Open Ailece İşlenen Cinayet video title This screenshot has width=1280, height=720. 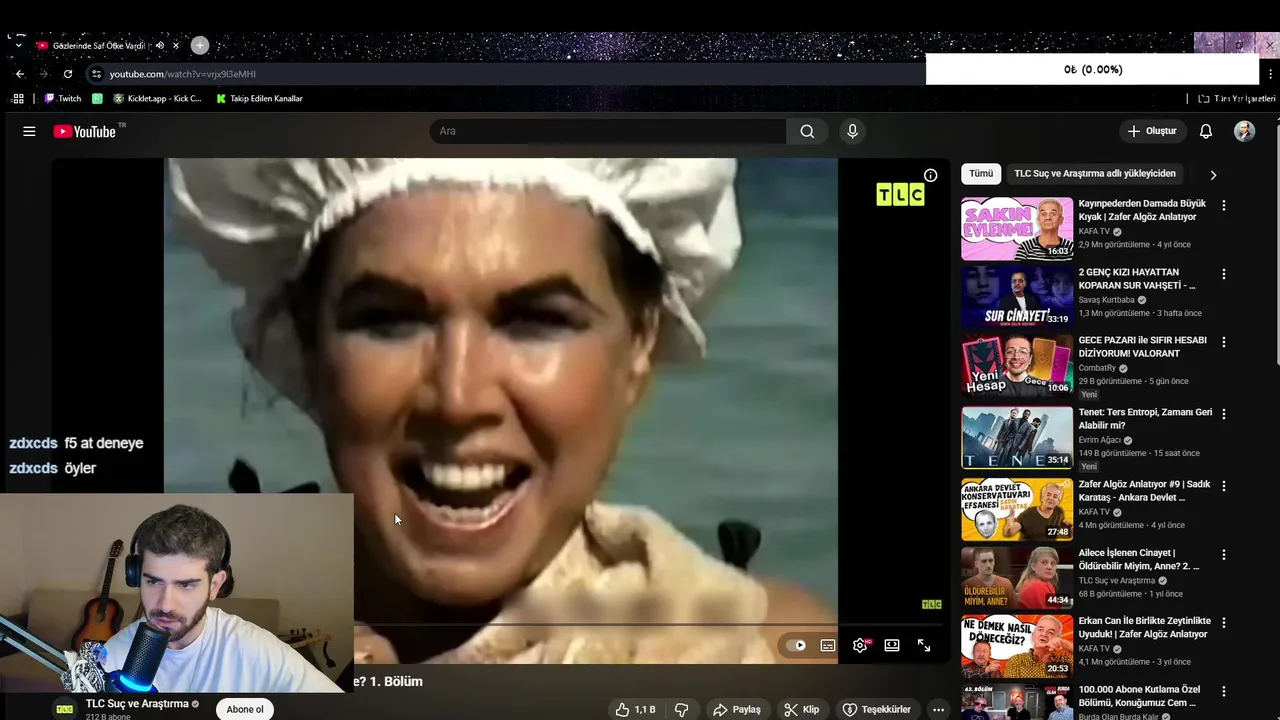[1138, 559]
